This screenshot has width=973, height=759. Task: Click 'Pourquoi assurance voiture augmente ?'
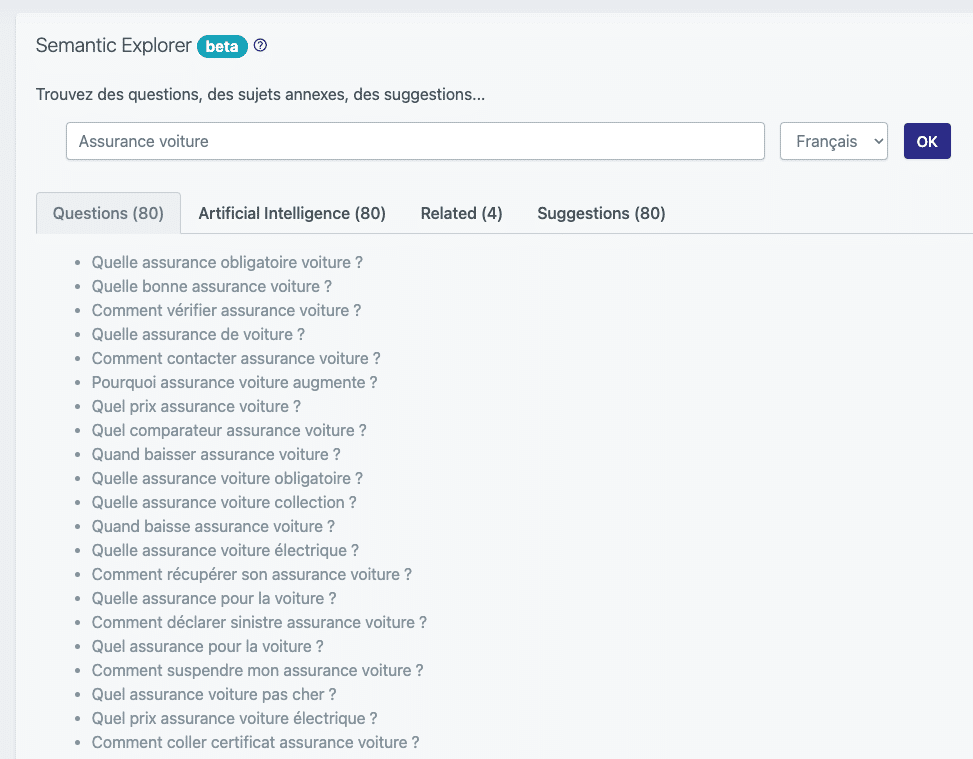point(234,382)
